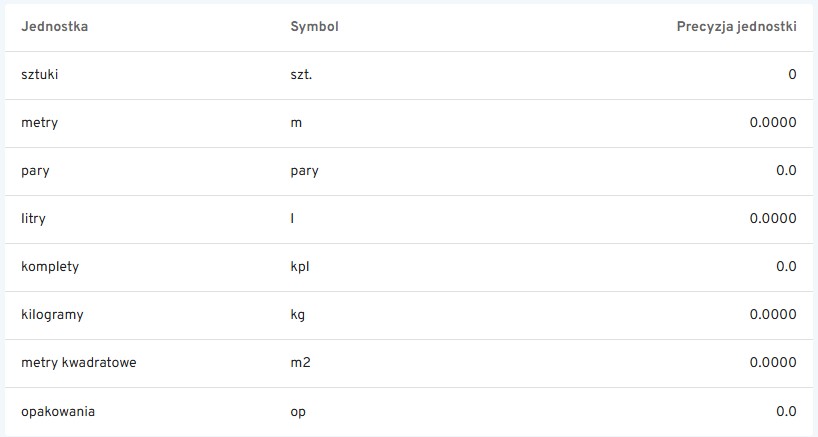Viewport: 818px width, 437px height.
Task: Open the pary unit name cell
Action: 35,171
